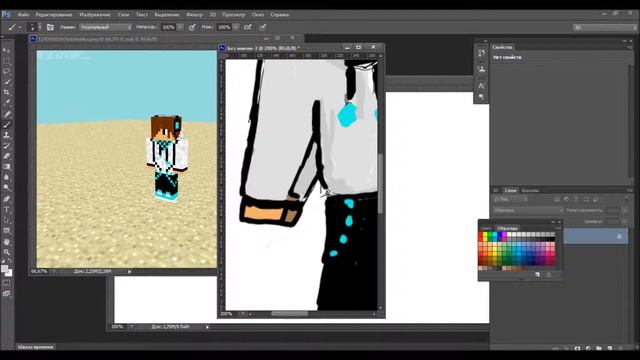The image size is (640, 360).
Task: Select the Hand tool
Action: click(x=7, y=242)
